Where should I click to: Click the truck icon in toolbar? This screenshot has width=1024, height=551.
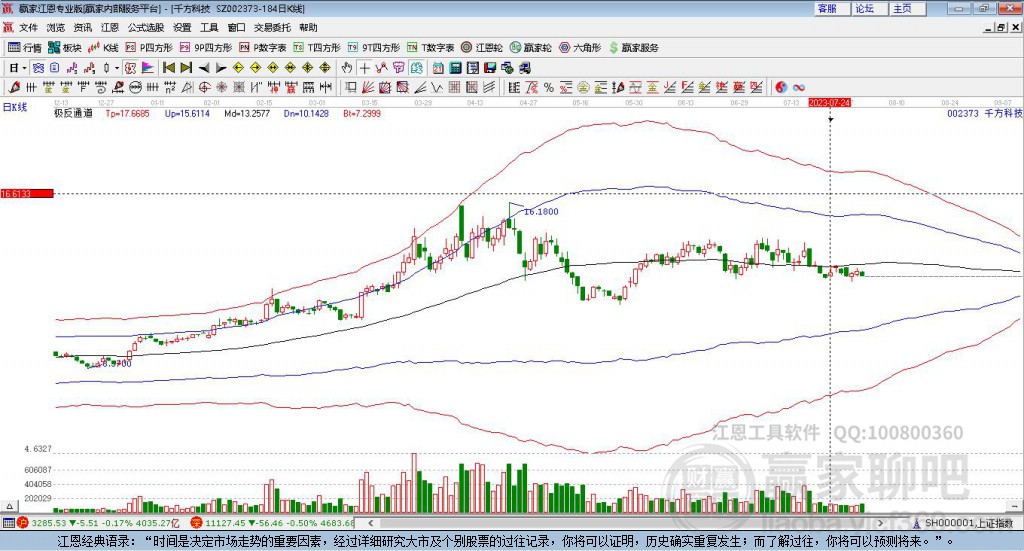point(525,68)
